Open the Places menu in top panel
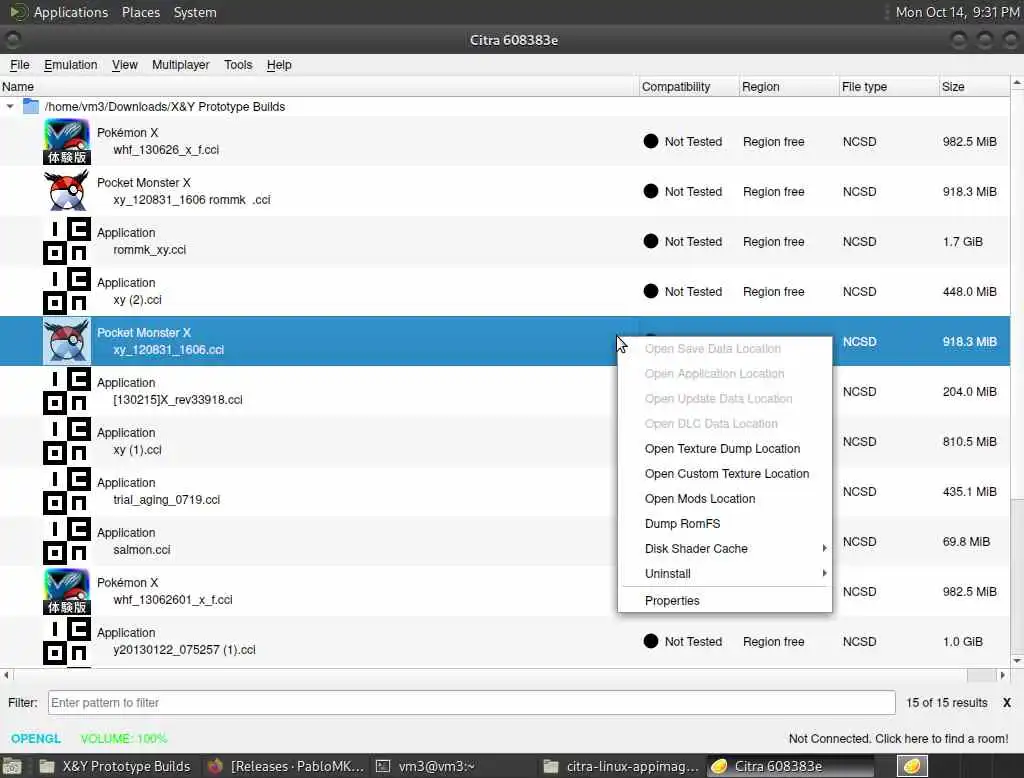This screenshot has width=1024, height=778. tap(140, 12)
